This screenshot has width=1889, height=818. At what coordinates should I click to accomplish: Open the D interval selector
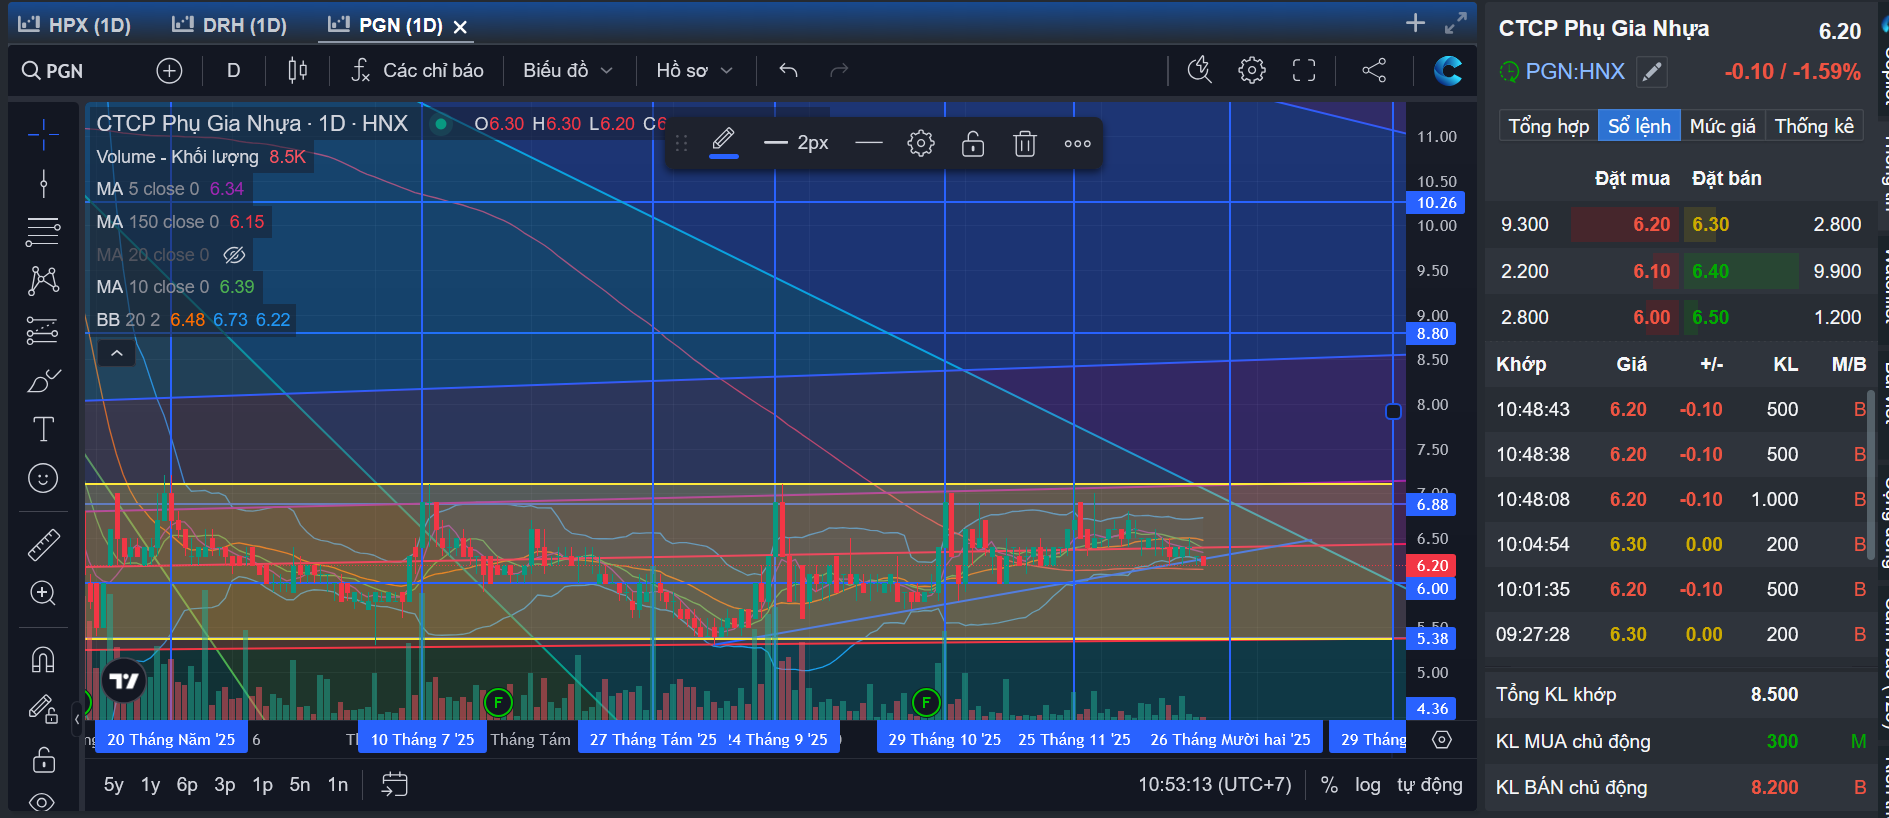click(234, 71)
